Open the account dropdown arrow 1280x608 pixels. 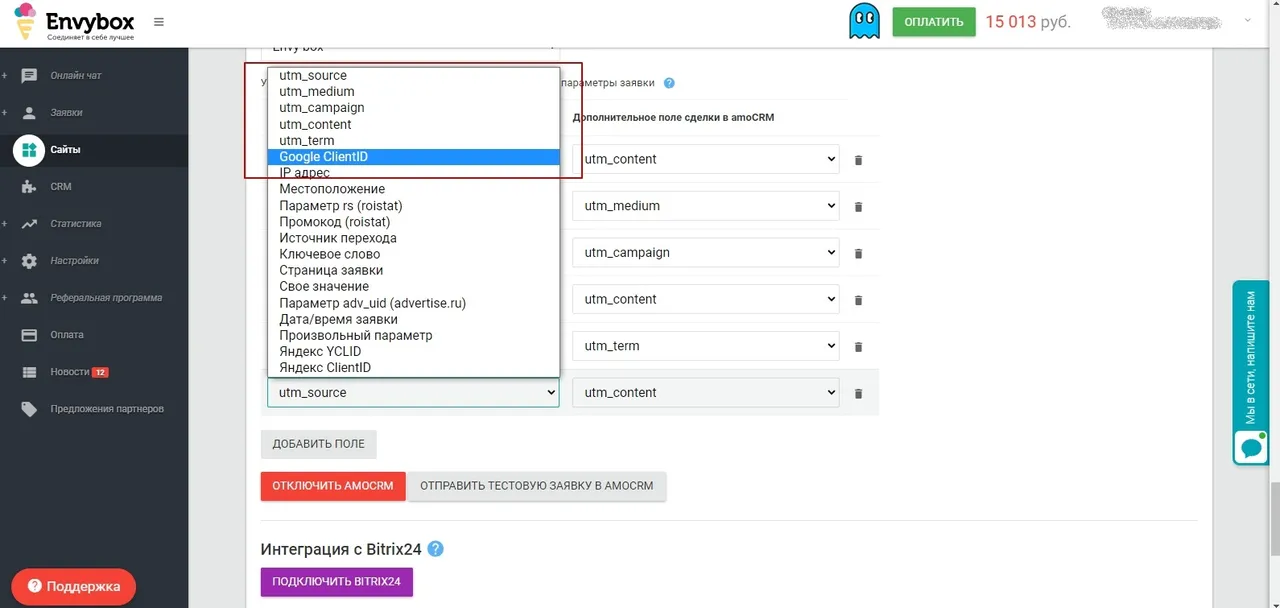coord(1248,21)
